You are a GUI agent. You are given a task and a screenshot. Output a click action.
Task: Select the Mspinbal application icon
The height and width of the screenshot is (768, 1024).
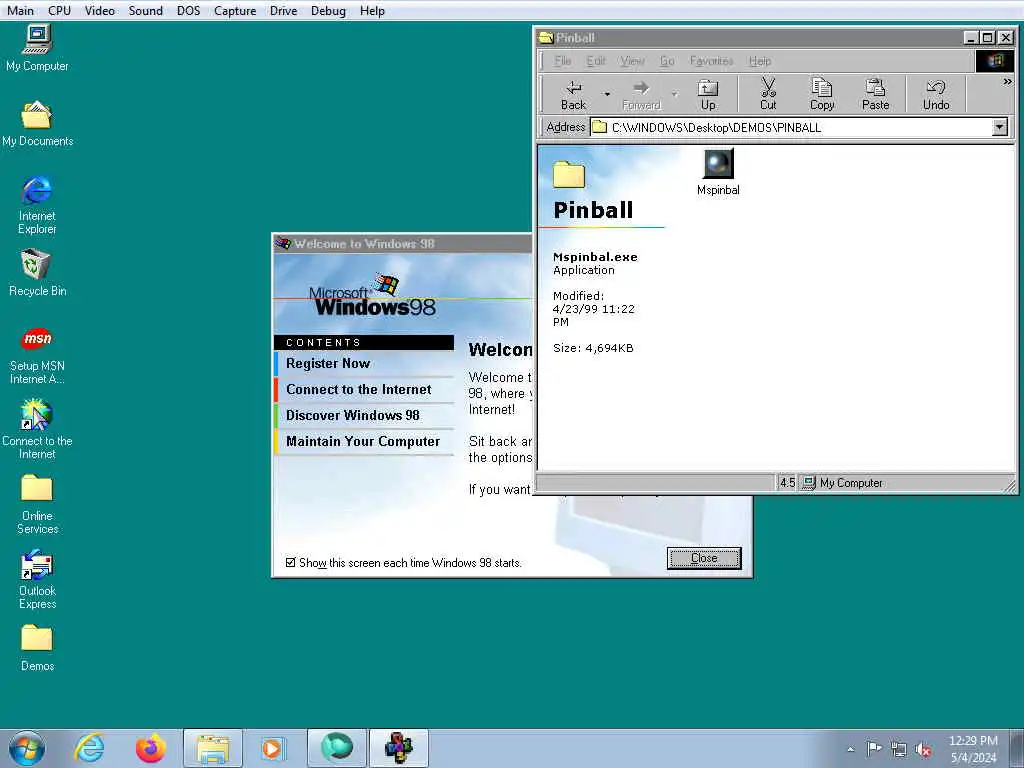718,172
